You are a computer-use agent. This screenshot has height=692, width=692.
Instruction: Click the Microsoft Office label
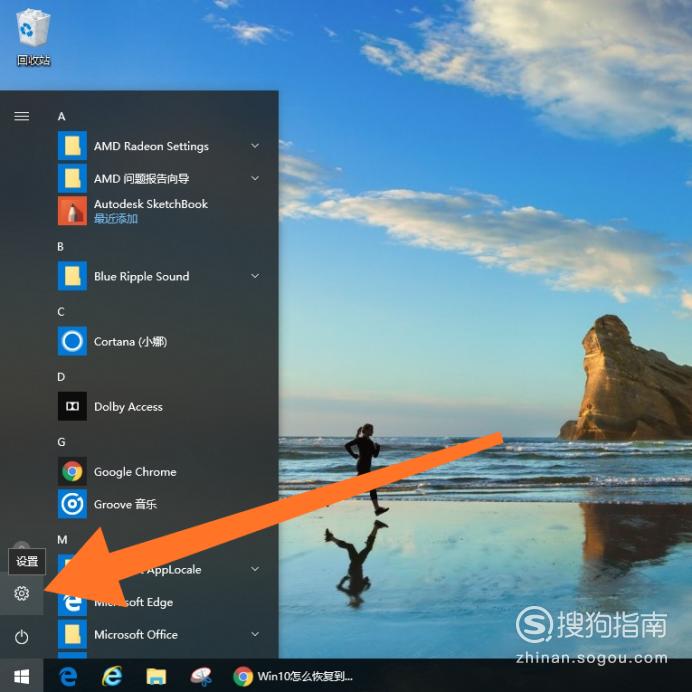click(x=136, y=635)
